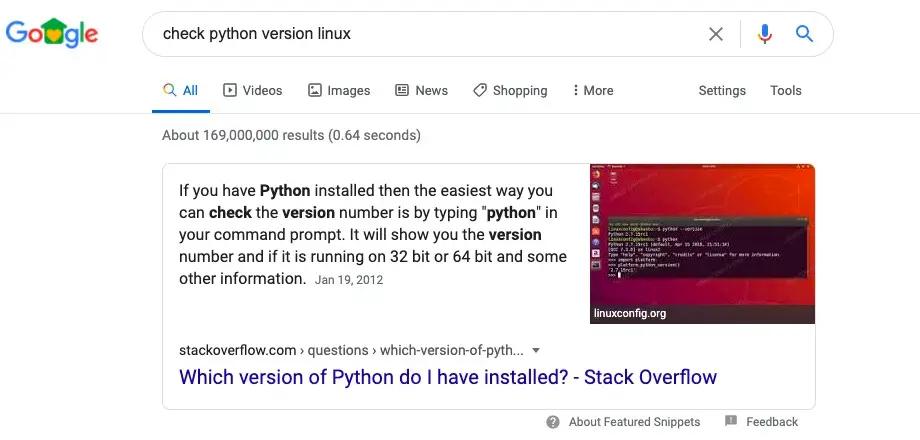This screenshot has height=440, width=920.
Task: Click the 'About 169,000,000 results' text
Action: tap(292, 136)
